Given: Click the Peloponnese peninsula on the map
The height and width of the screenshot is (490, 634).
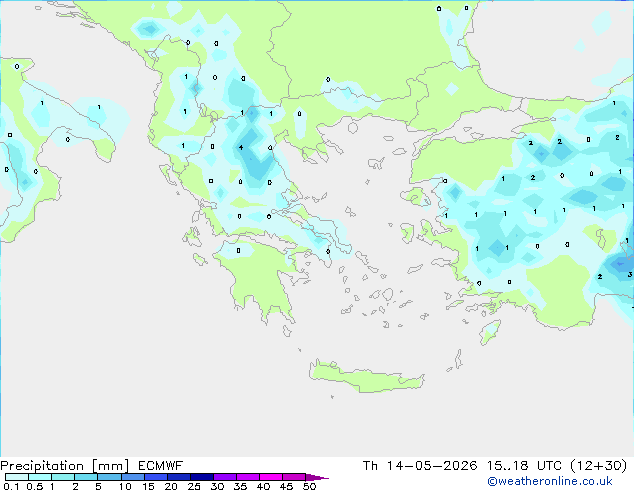Looking at the screenshot, I should point(261,279).
